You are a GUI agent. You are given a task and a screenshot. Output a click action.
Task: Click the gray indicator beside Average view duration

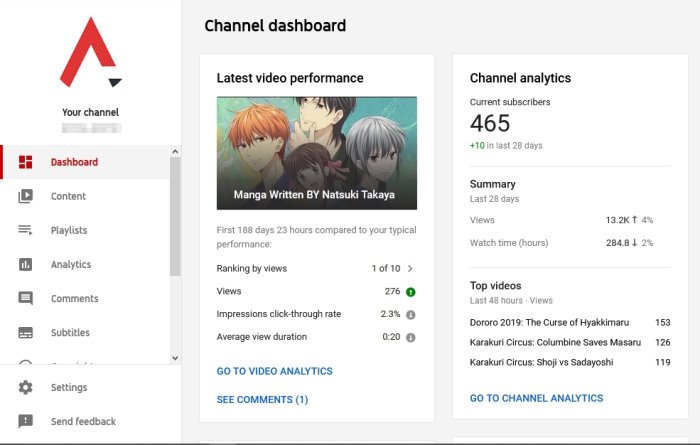pos(410,337)
